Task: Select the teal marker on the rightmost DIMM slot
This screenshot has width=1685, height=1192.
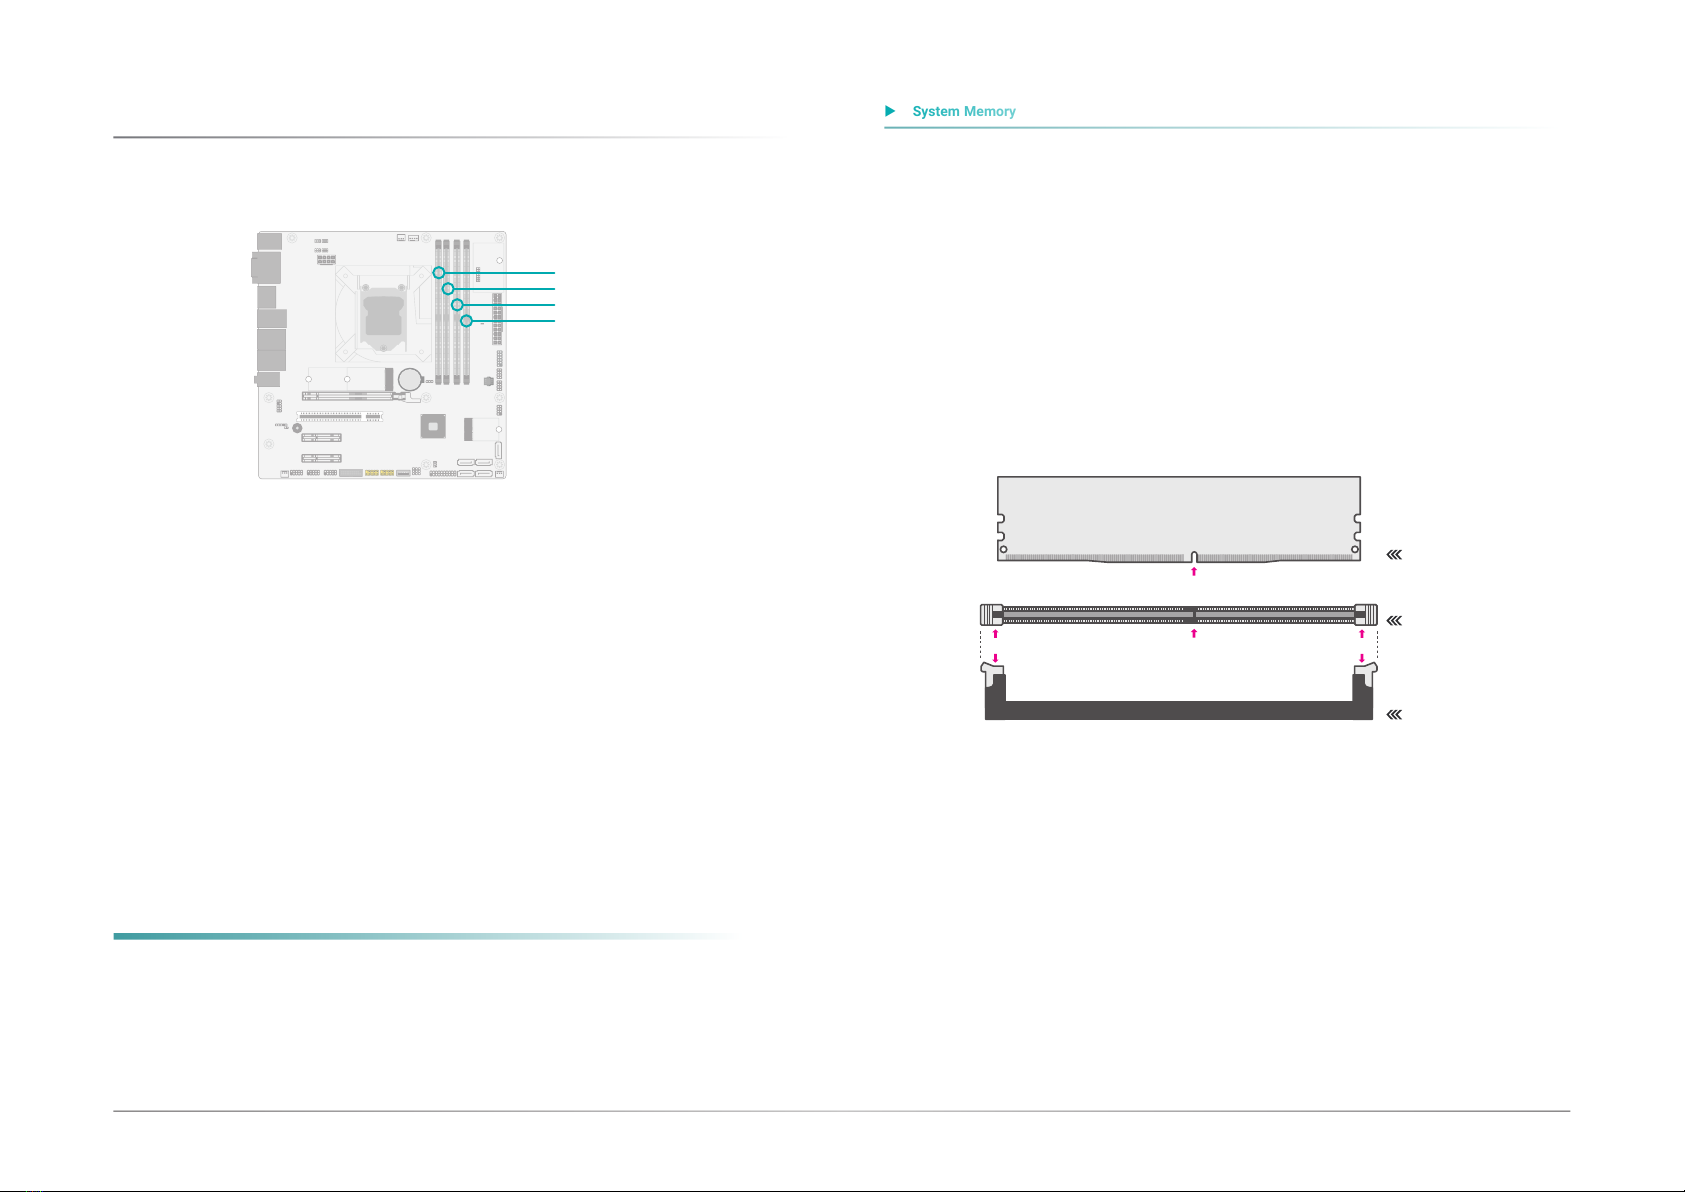Action: [x=467, y=321]
